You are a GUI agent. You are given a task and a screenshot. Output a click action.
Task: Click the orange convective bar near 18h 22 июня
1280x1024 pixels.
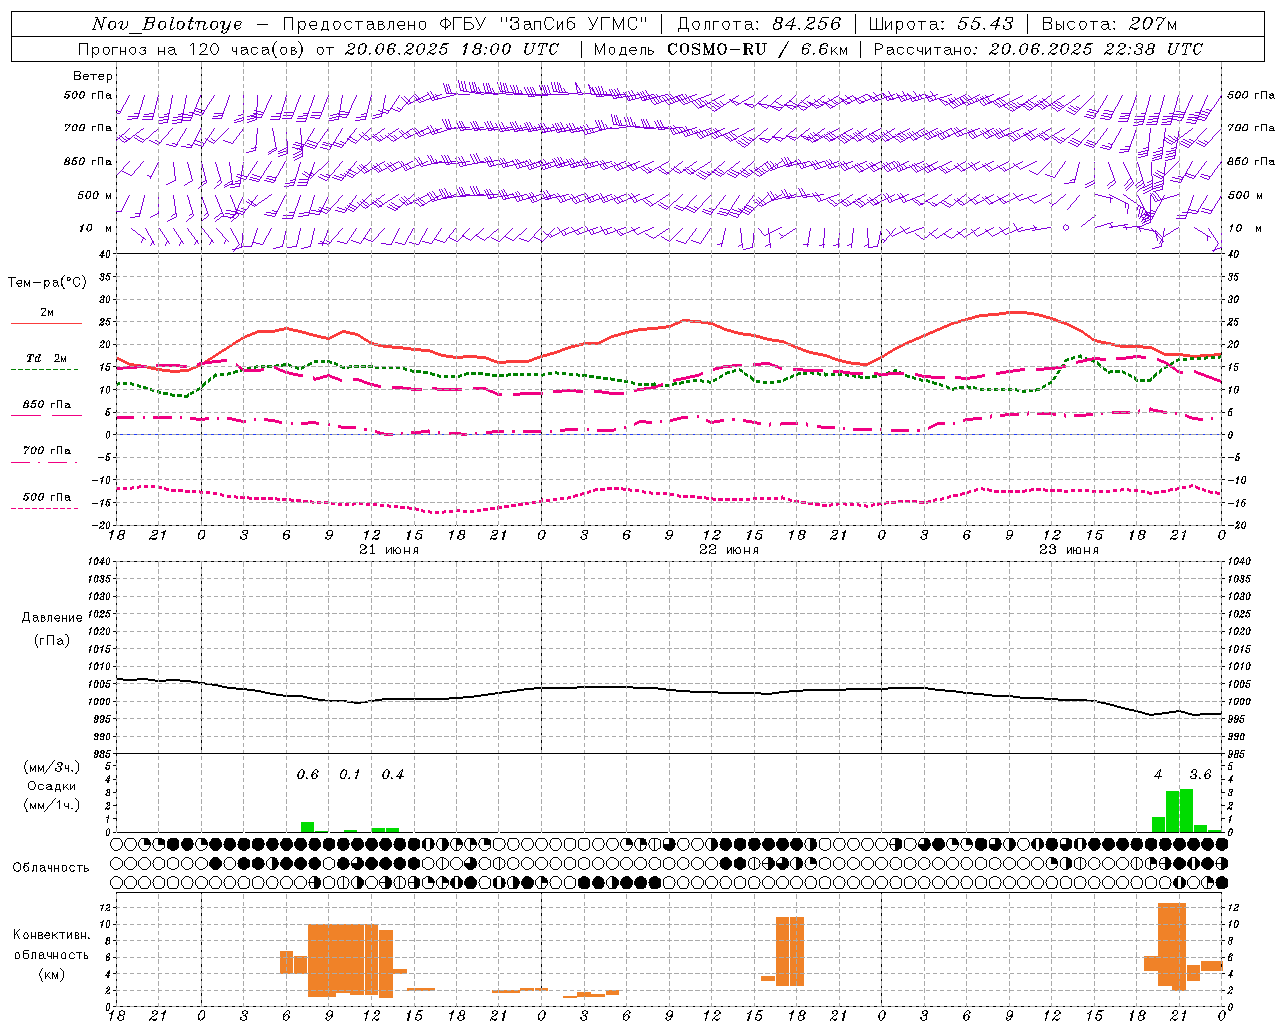click(x=797, y=951)
